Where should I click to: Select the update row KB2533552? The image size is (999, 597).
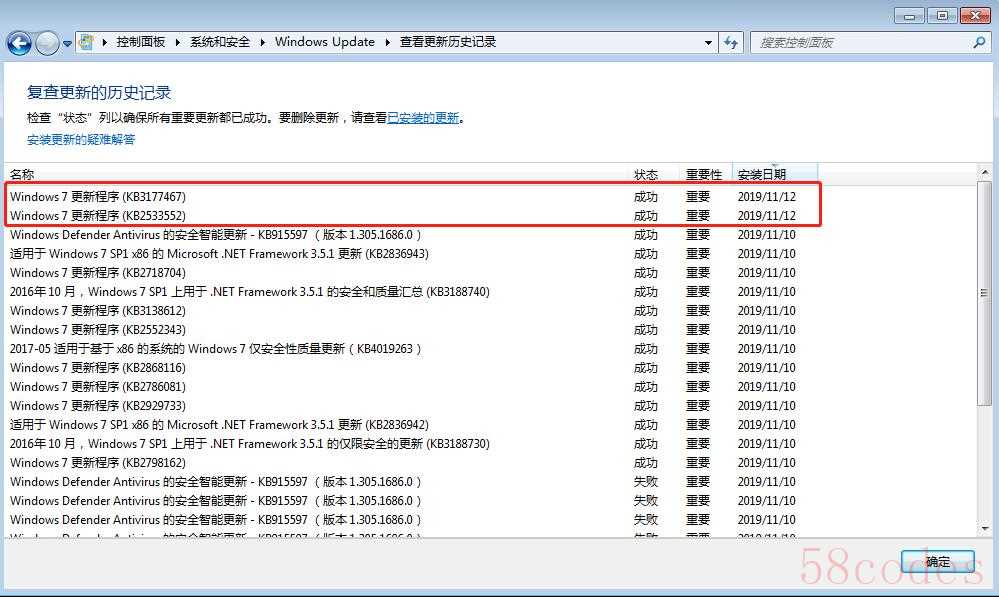click(x=412, y=216)
